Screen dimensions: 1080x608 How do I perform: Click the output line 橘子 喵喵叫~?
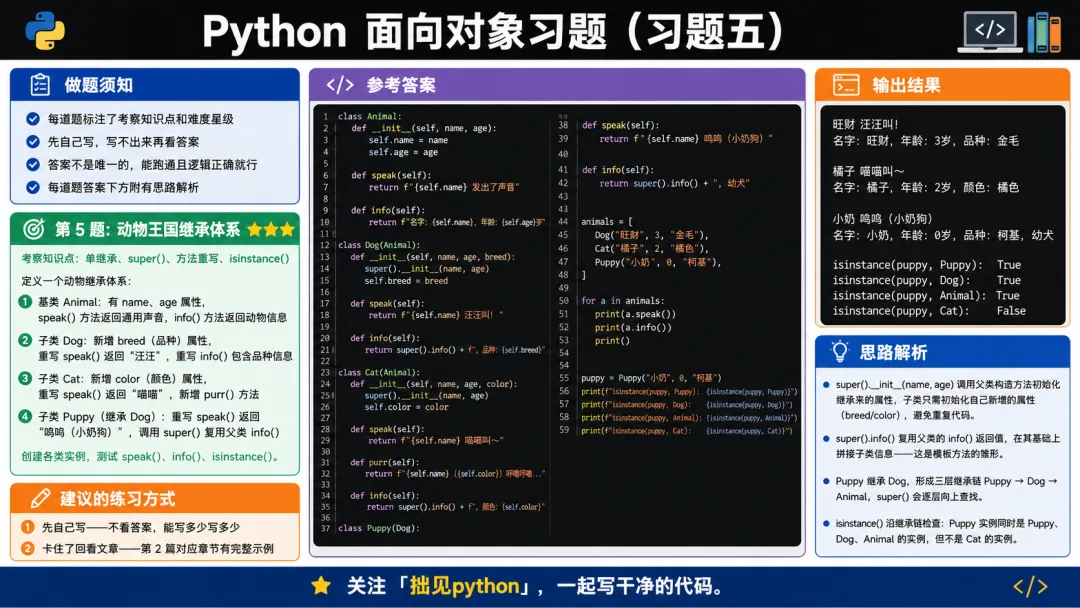tap(868, 171)
